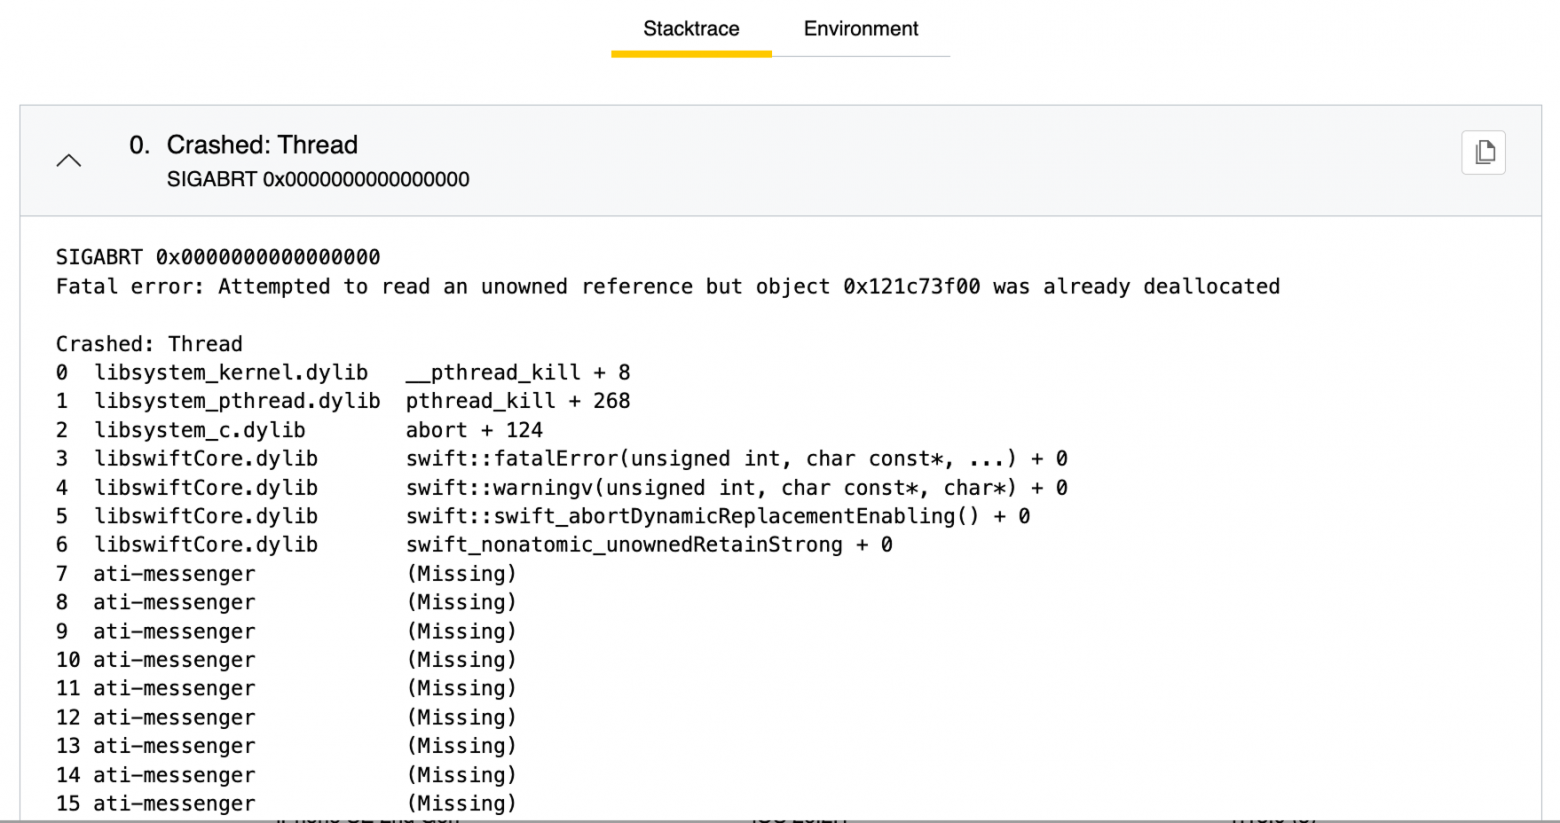Switch to the Stacktrace tab

690,29
